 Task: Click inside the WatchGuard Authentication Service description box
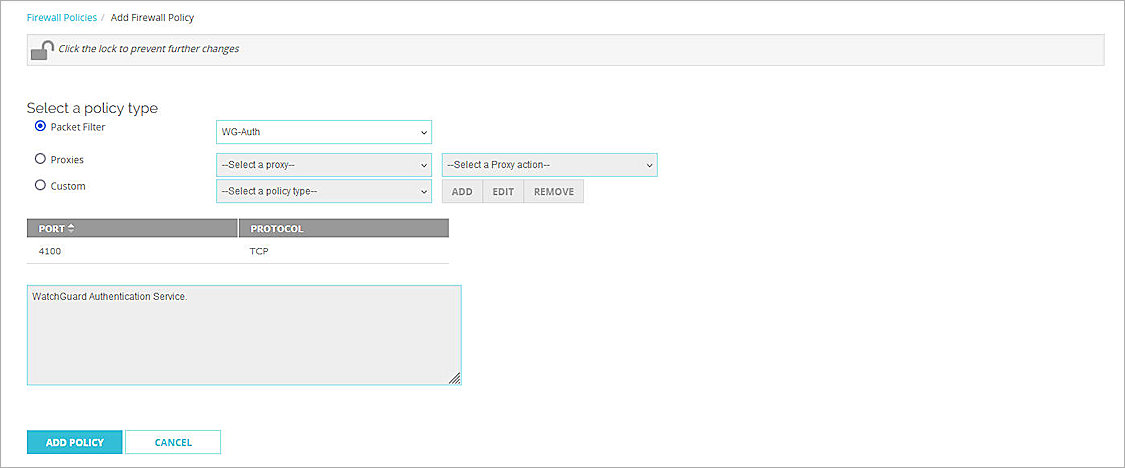click(243, 335)
